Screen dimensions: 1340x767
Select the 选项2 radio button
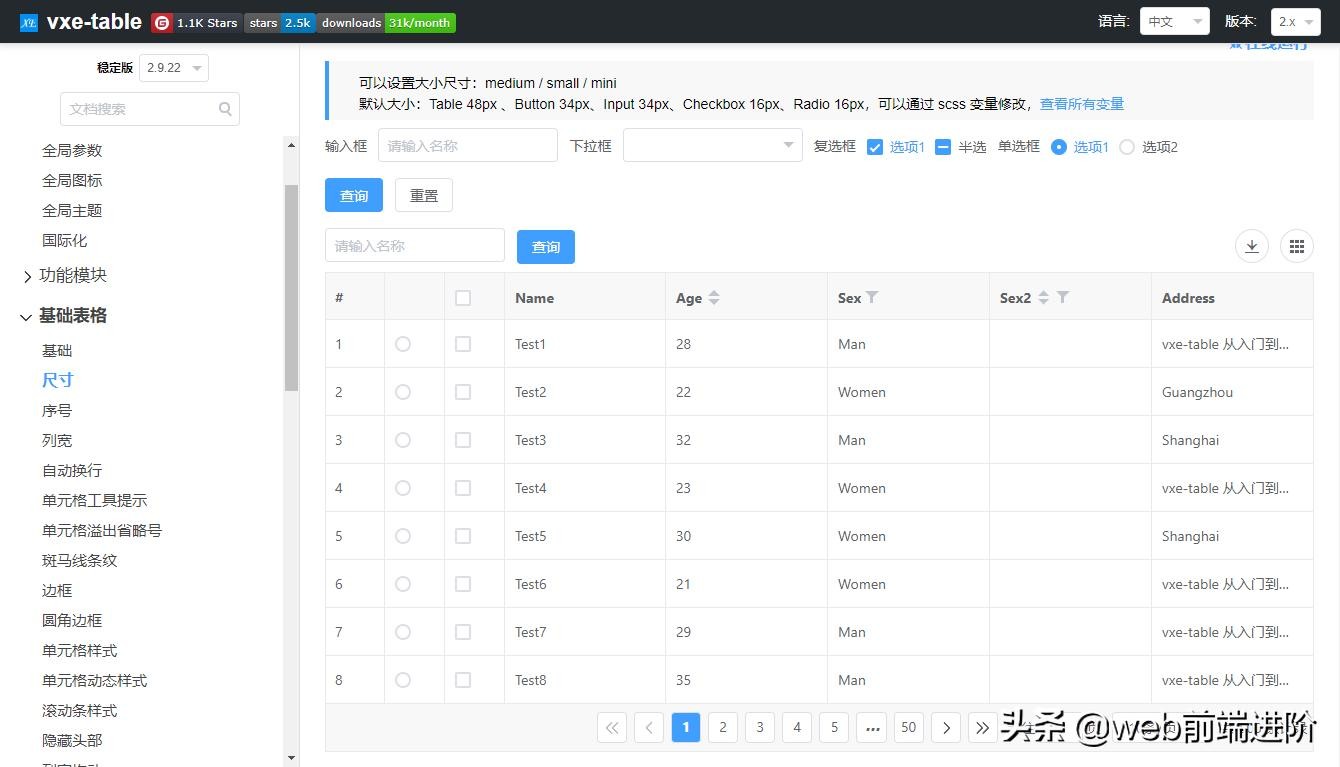(1127, 147)
